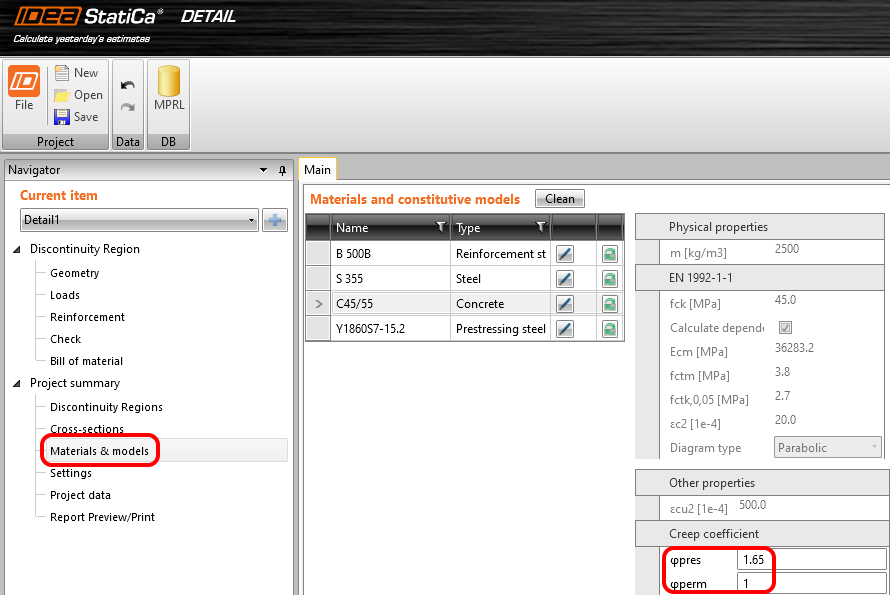Click the φperm creep coefficient field
This screenshot has width=890, height=595.
[812, 584]
